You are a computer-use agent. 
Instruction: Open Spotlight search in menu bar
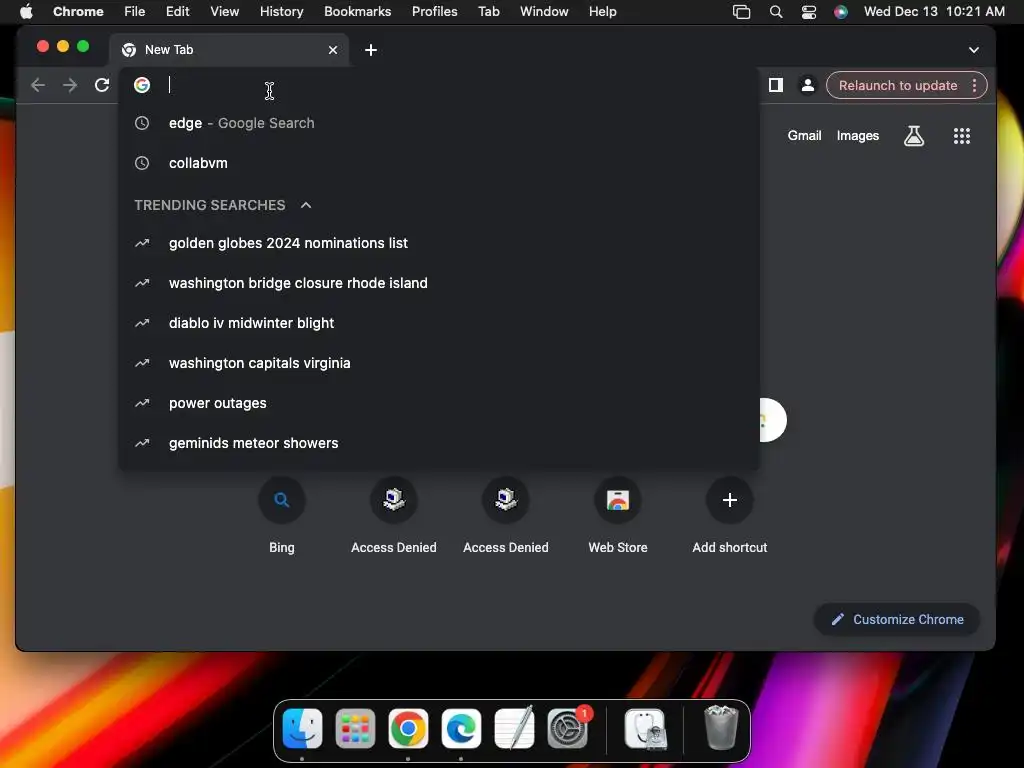pos(776,12)
